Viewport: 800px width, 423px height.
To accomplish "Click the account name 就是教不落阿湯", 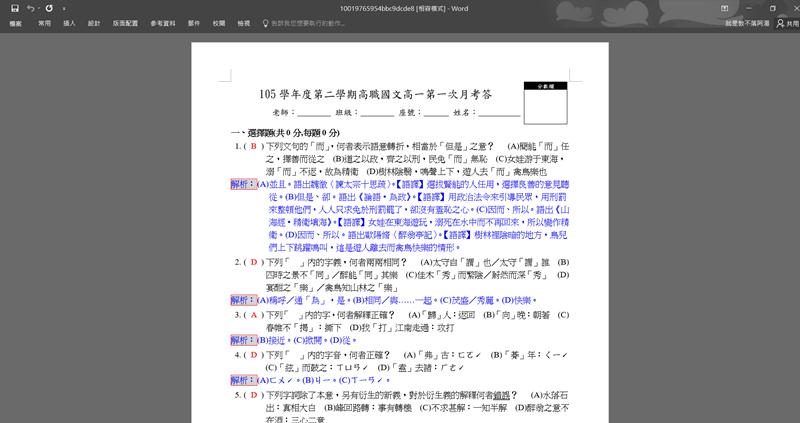I will pyautogui.click(x=747, y=23).
